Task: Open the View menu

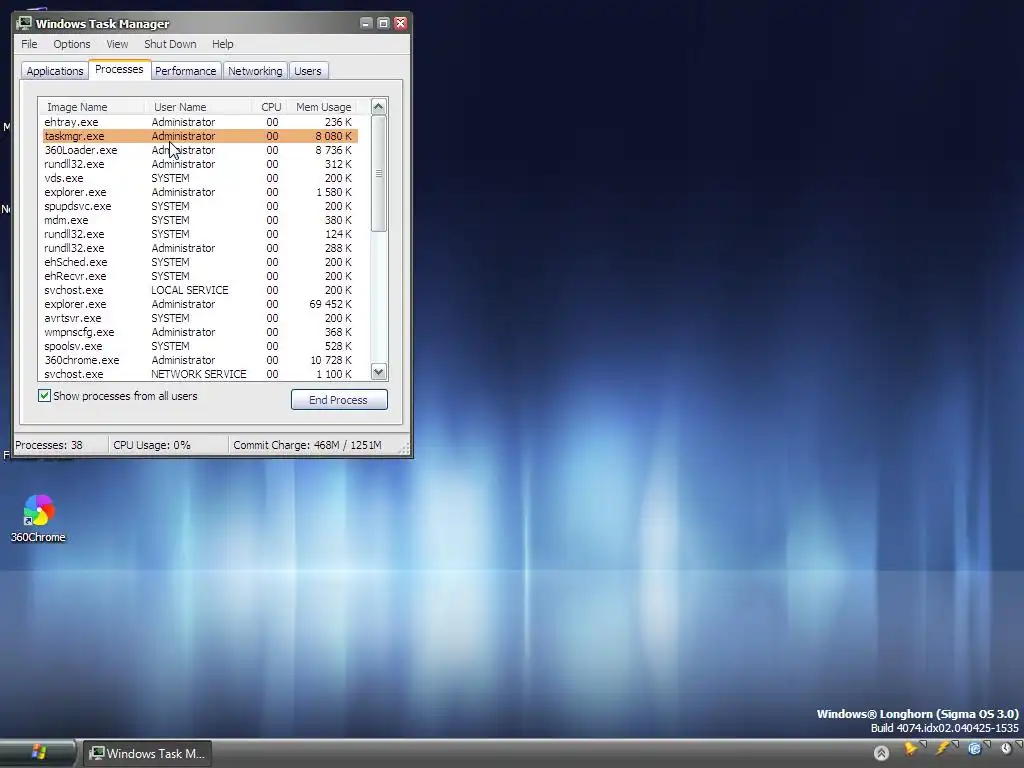Action: point(117,44)
